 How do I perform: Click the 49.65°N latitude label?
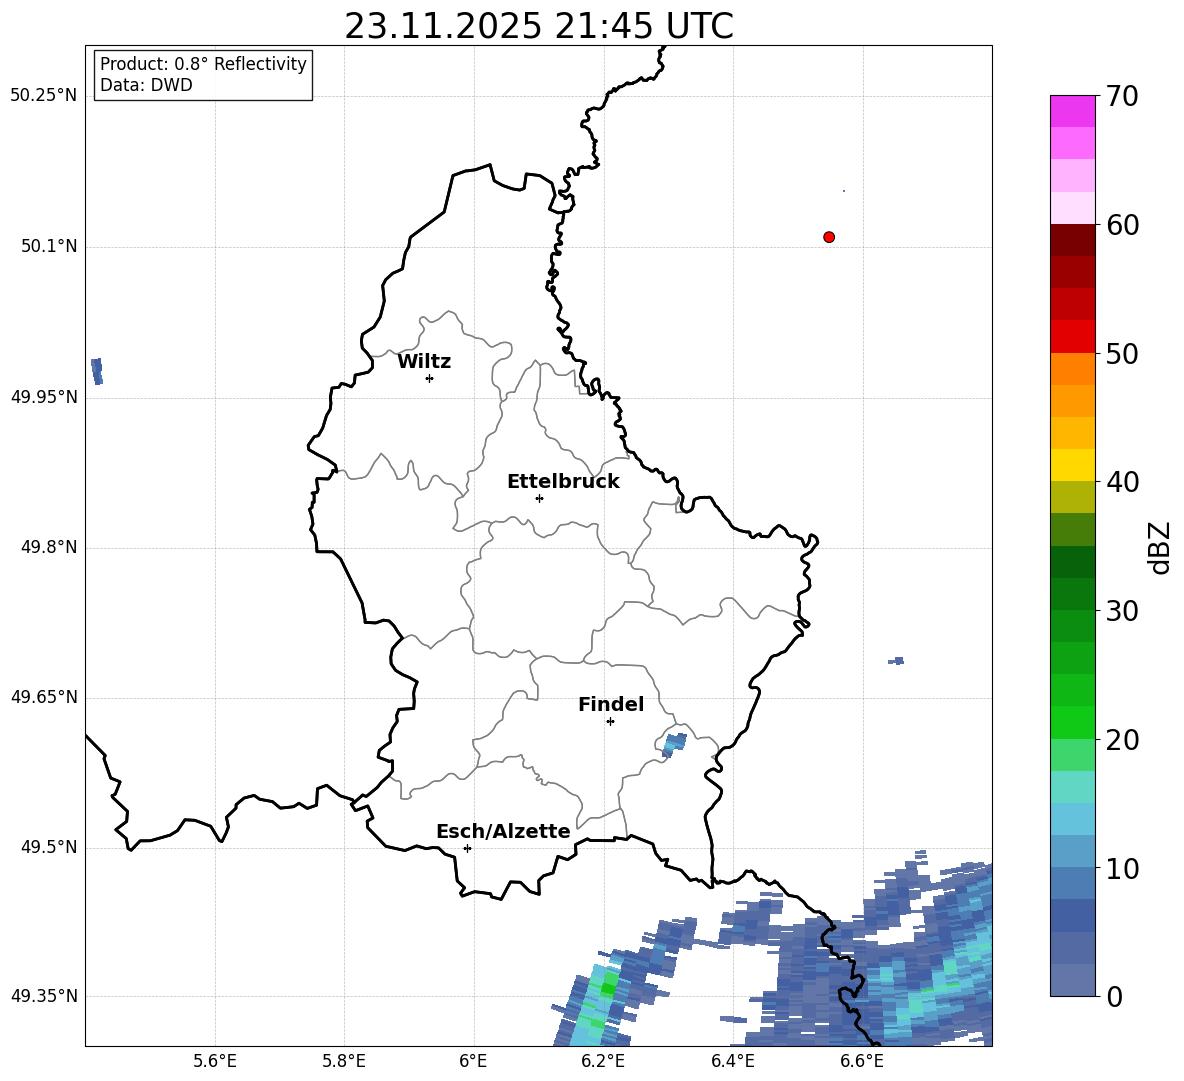tap(44, 697)
